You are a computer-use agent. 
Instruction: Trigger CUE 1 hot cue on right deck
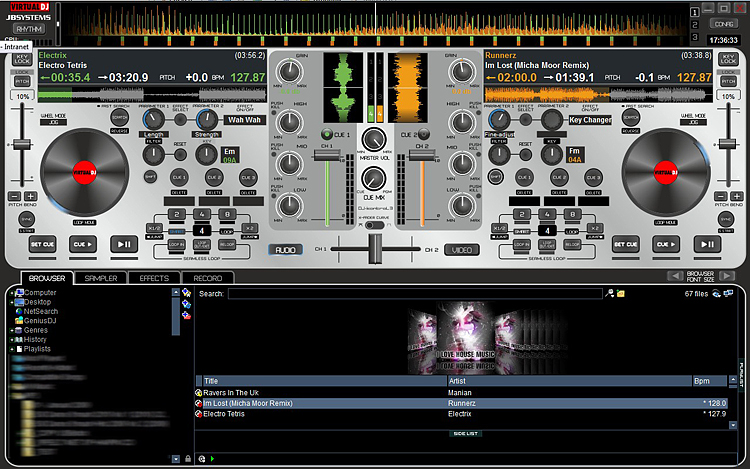(524, 177)
